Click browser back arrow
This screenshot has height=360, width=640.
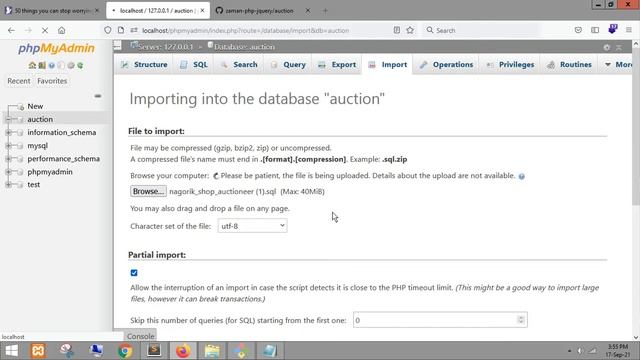(11, 30)
